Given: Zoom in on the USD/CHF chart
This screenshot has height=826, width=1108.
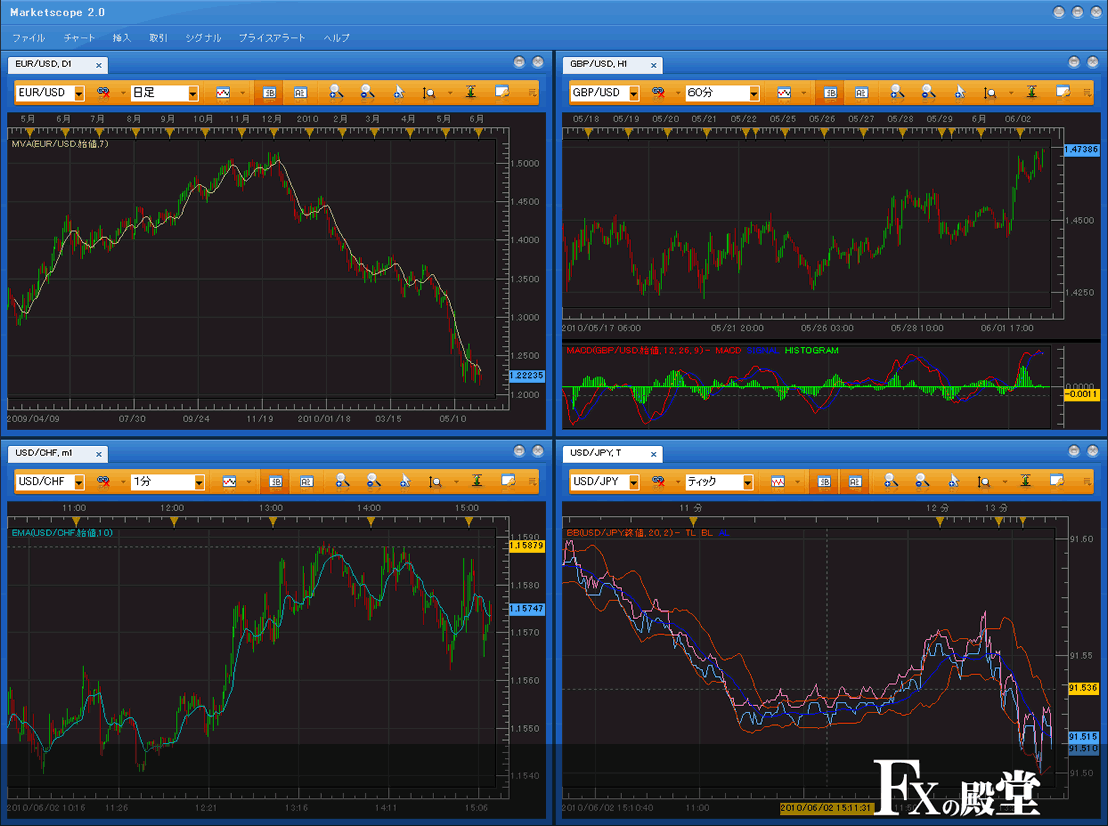Looking at the screenshot, I should click(343, 481).
